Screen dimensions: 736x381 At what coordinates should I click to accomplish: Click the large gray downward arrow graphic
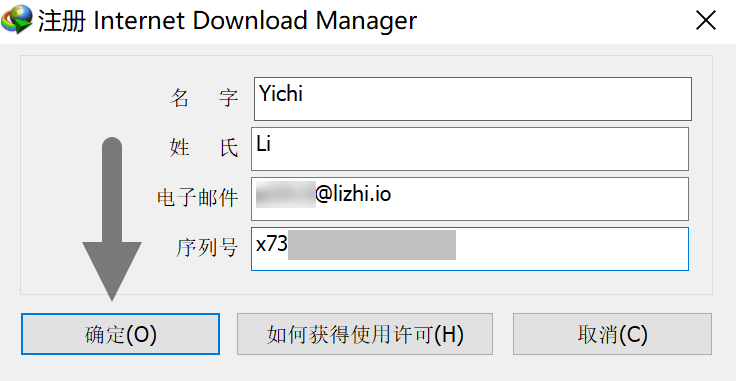112,219
